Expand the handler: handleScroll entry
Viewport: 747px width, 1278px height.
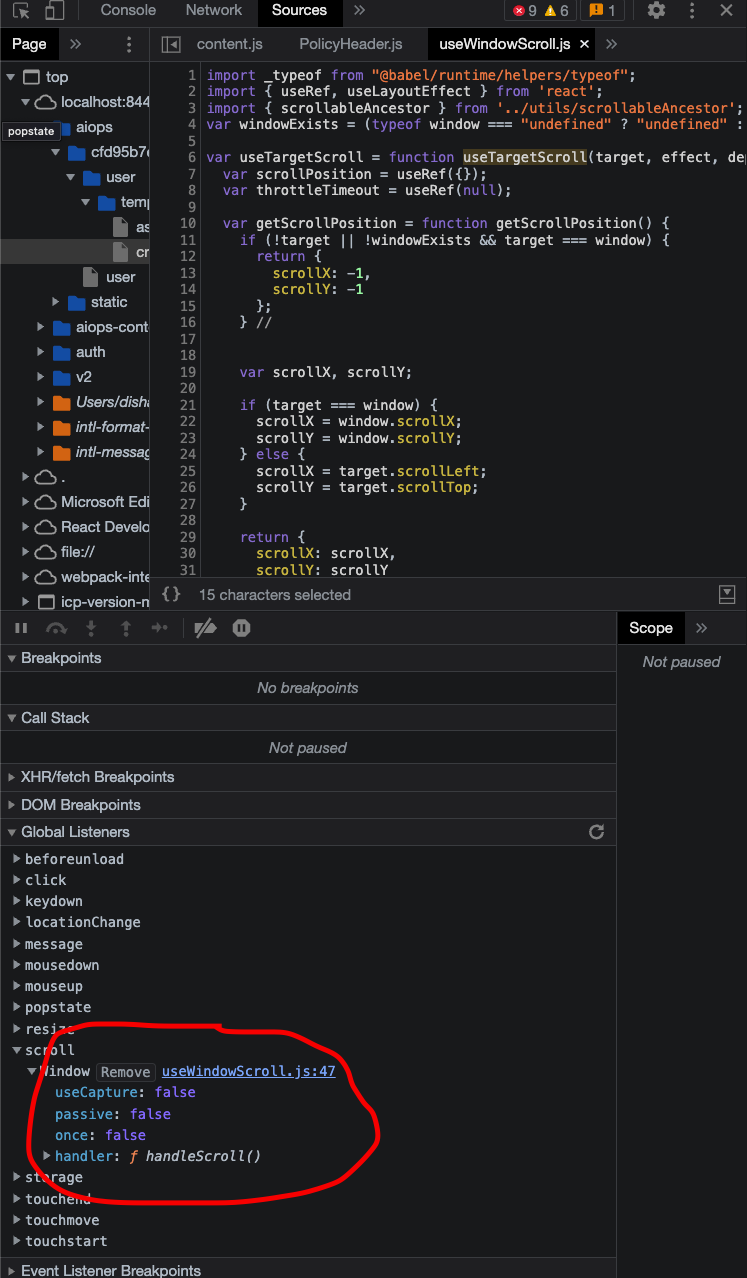[x=44, y=1156]
